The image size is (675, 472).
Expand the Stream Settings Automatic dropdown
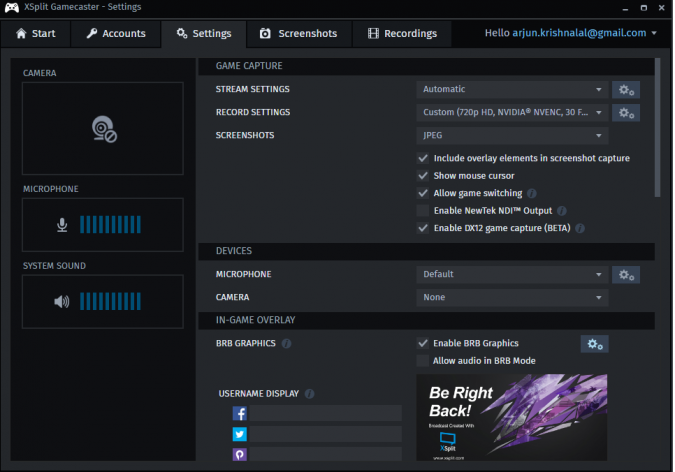coord(512,89)
